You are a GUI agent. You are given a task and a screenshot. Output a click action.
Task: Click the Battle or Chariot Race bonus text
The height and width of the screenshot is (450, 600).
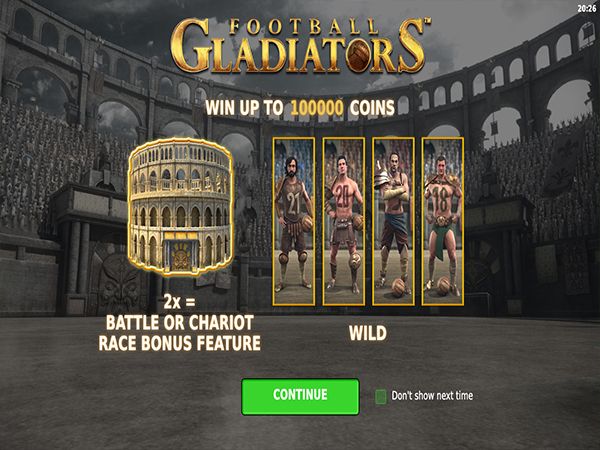[x=179, y=333]
